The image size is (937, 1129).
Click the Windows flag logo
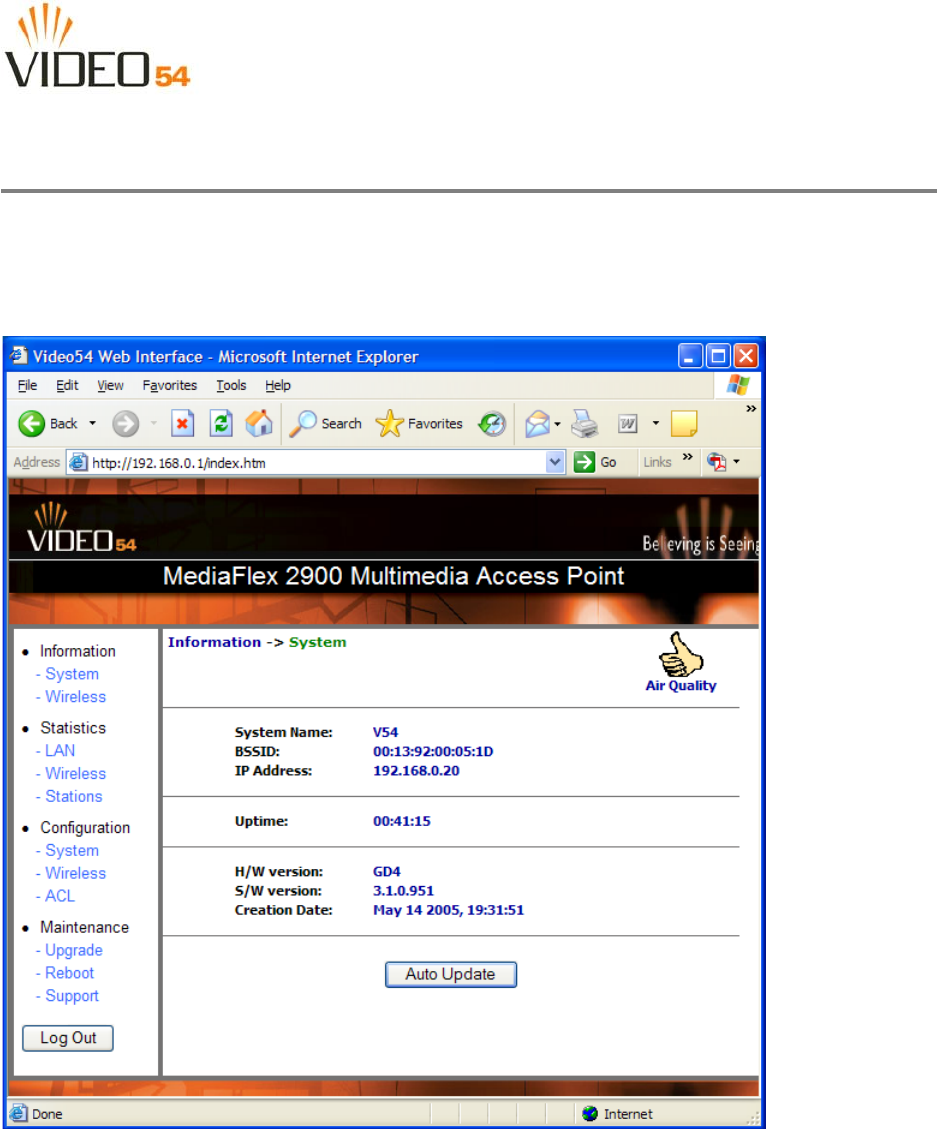(x=738, y=384)
